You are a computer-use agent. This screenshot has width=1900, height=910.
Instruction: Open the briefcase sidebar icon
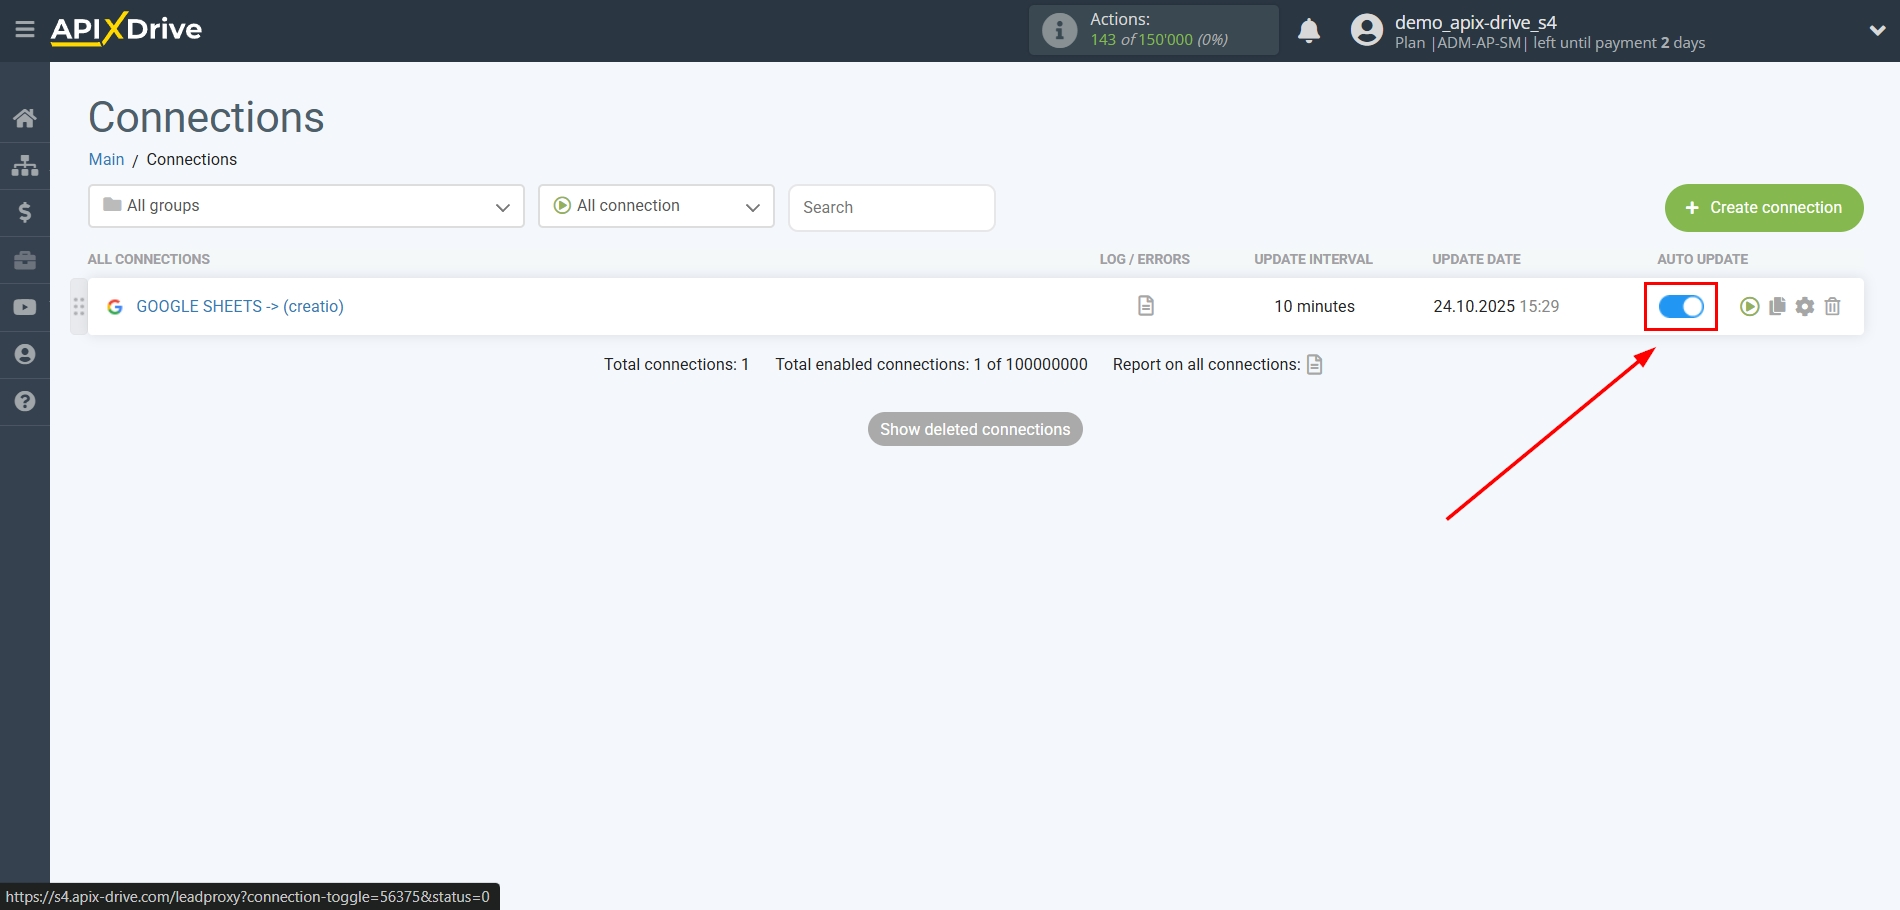tap(25, 260)
